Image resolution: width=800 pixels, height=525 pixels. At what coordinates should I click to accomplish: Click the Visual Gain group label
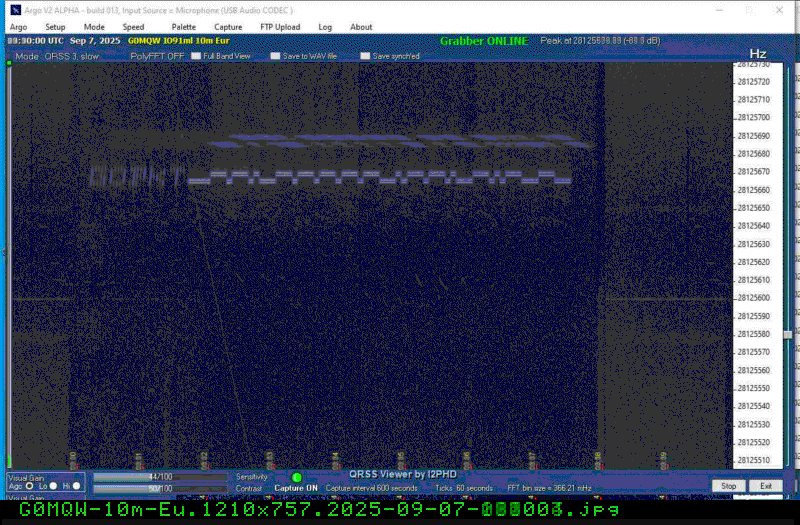27,478
